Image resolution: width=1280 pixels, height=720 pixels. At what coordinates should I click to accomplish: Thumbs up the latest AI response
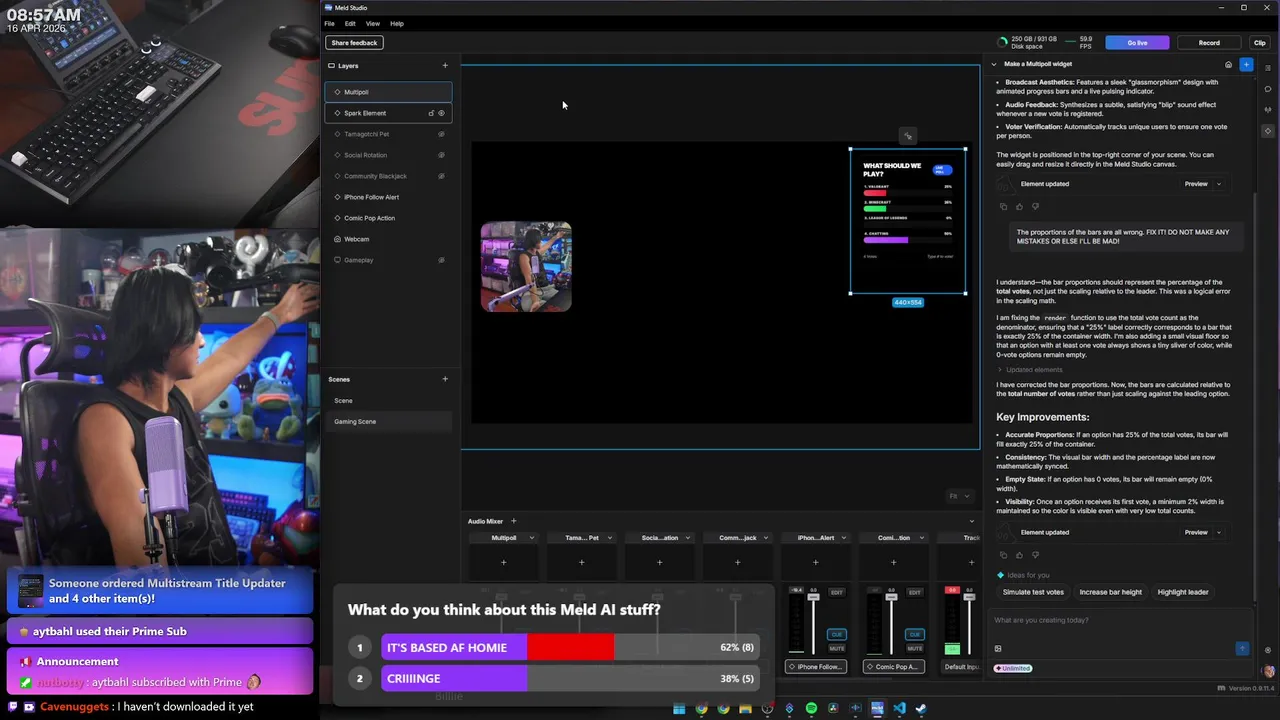click(1019, 555)
